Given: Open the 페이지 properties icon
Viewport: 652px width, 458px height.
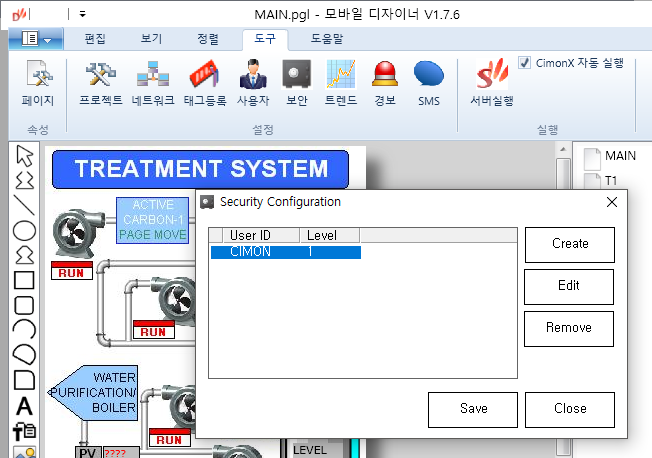Looking at the screenshot, I should tap(38, 83).
